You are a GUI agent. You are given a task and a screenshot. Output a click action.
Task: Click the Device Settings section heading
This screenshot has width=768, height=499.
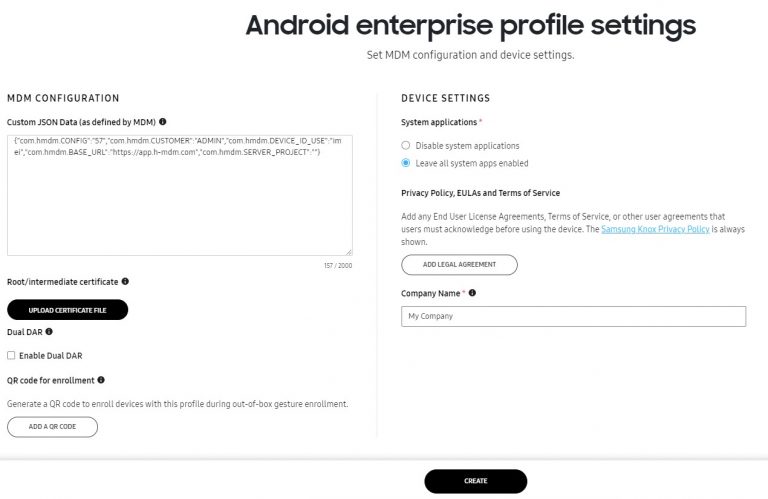445,98
